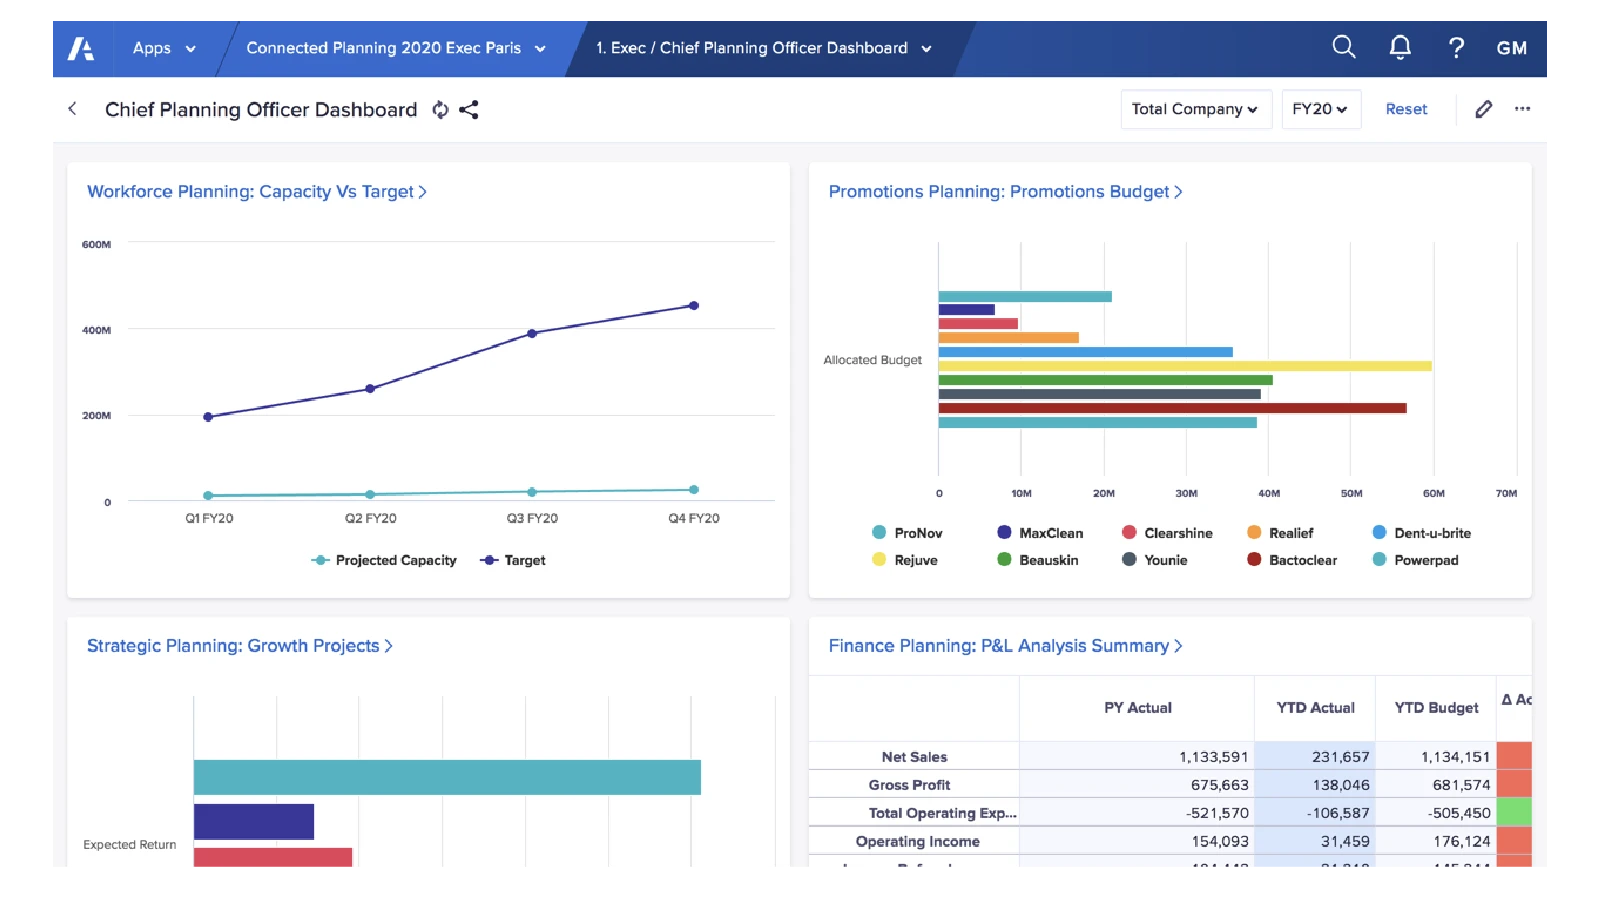Viewport: 1600px width, 900px height.
Task: Select the Net Sales YTD Actual cell
Action: pos(1315,756)
